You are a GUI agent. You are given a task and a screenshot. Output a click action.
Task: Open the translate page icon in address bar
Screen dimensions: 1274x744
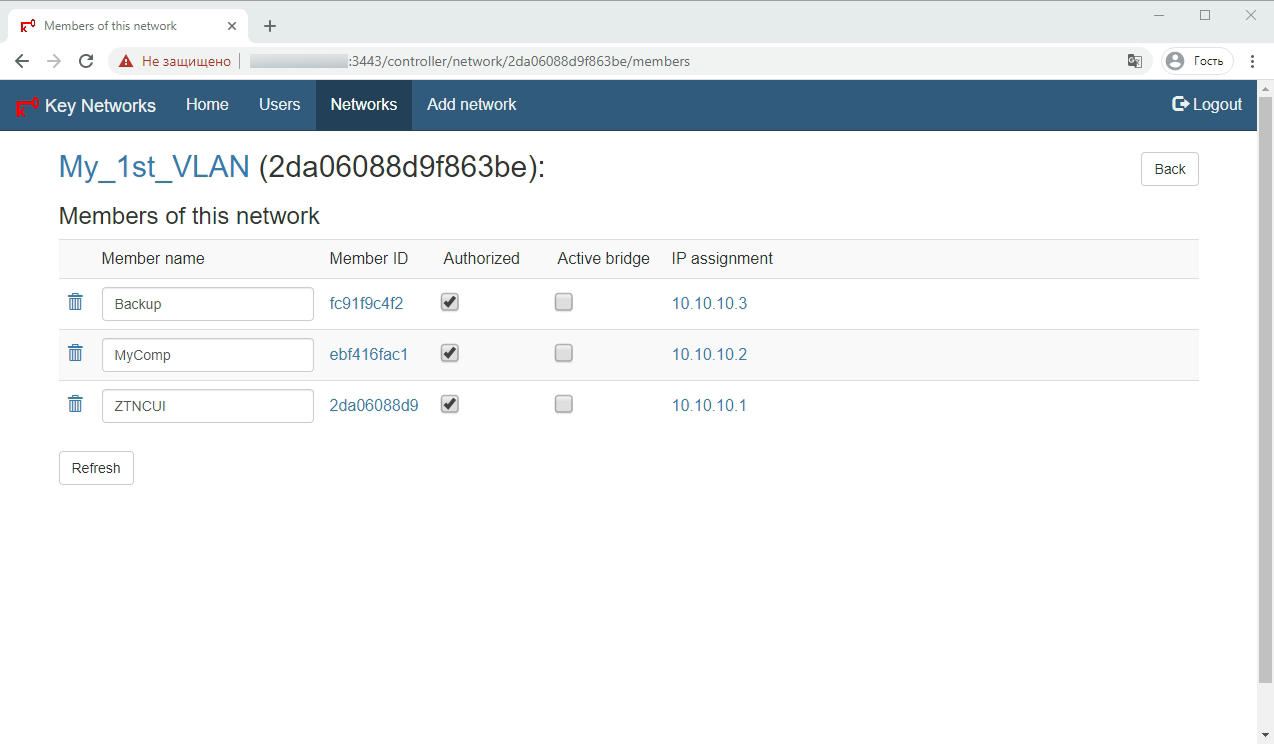coord(1135,61)
